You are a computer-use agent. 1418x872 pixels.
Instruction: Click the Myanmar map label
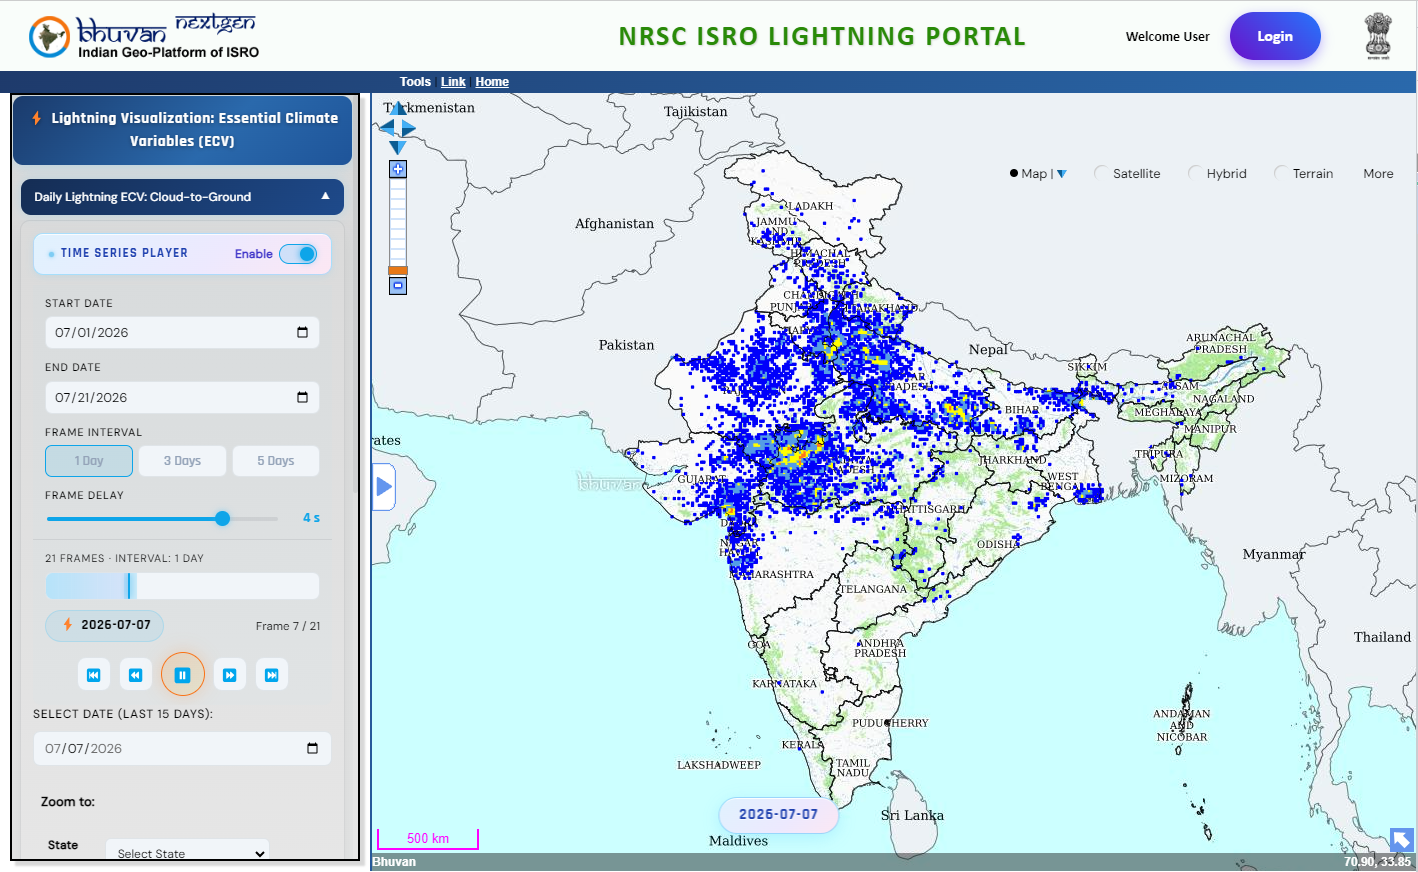tap(1274, 554)
